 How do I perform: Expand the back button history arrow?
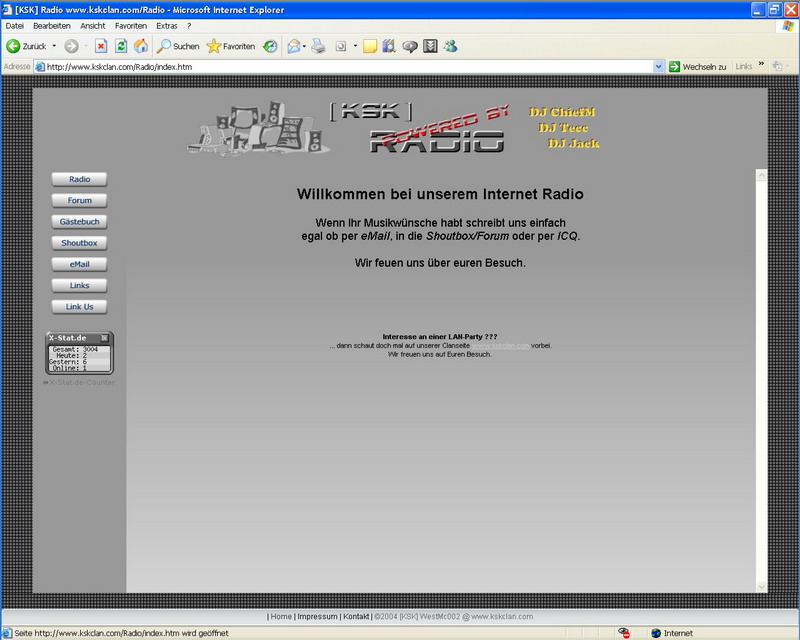point(54,46)
